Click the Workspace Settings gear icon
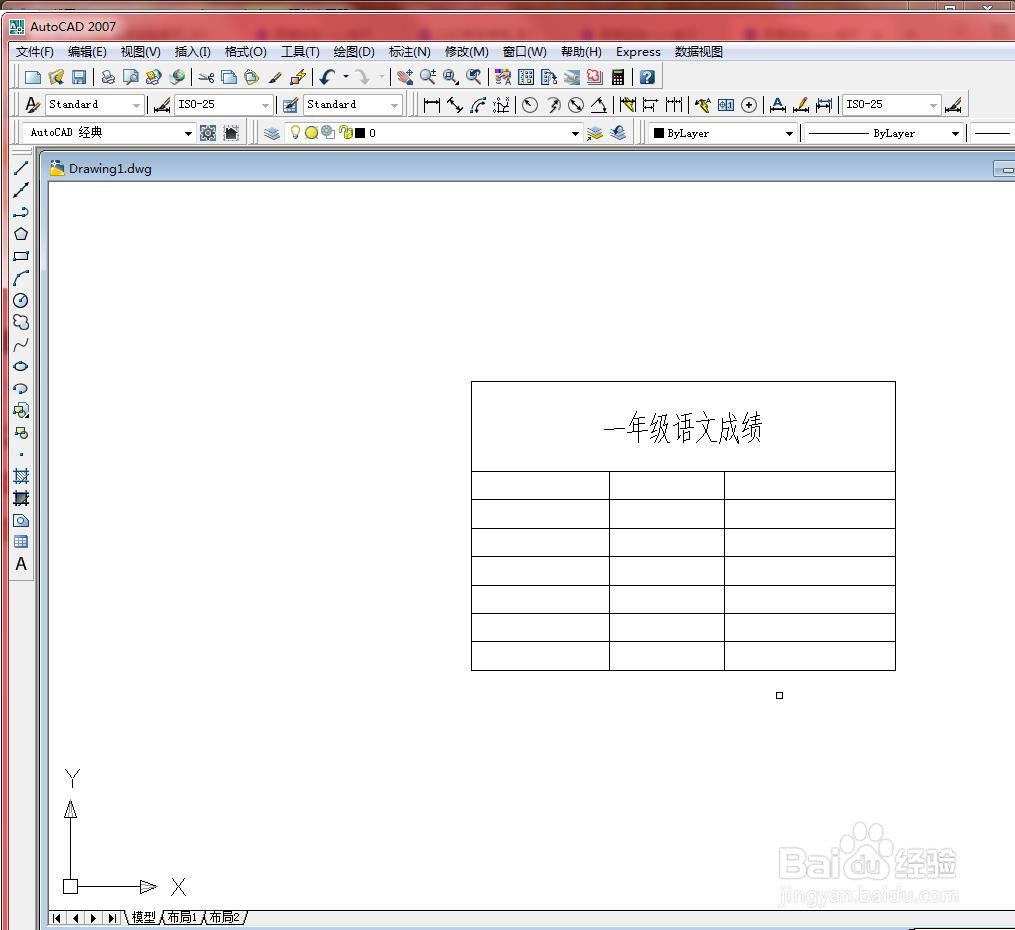 [208, 133]
